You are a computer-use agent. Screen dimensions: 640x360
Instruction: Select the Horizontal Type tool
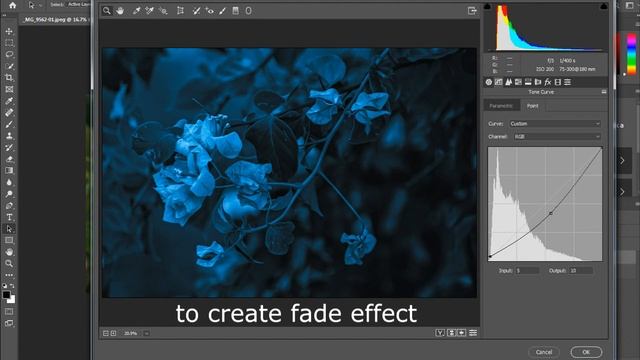[x=9, y=217]
